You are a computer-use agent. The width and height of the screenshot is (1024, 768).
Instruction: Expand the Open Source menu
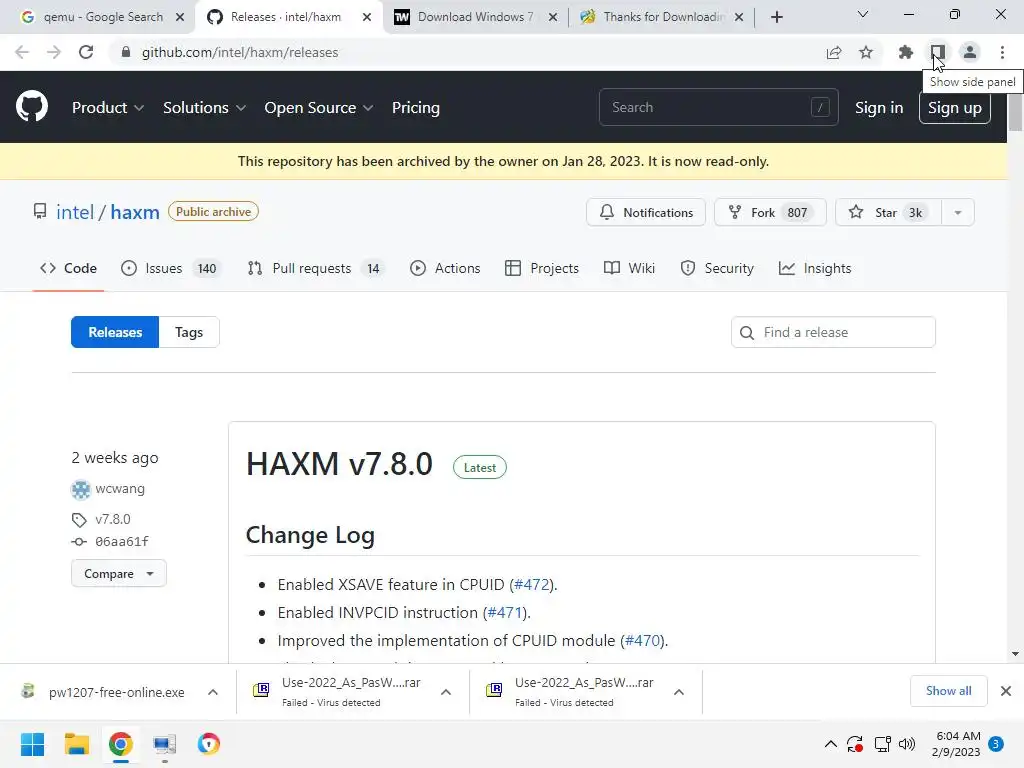319,108
